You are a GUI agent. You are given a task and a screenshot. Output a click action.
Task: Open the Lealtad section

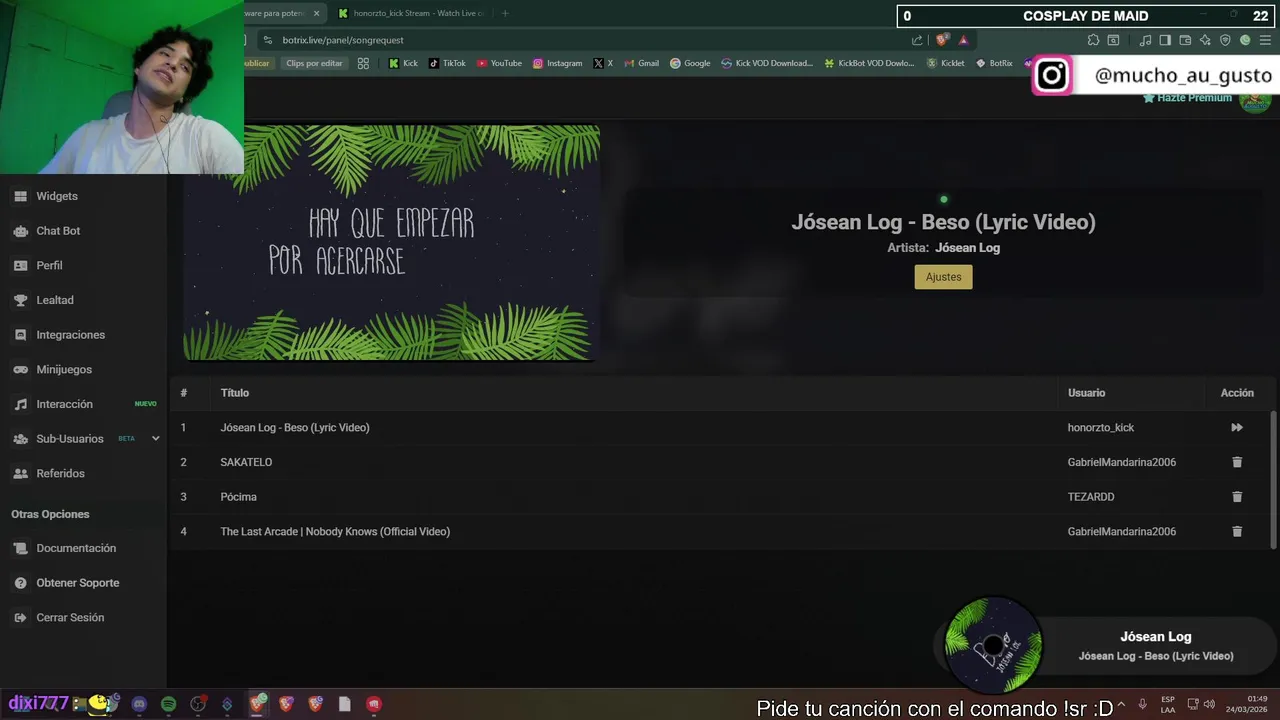tap(55, 300)
